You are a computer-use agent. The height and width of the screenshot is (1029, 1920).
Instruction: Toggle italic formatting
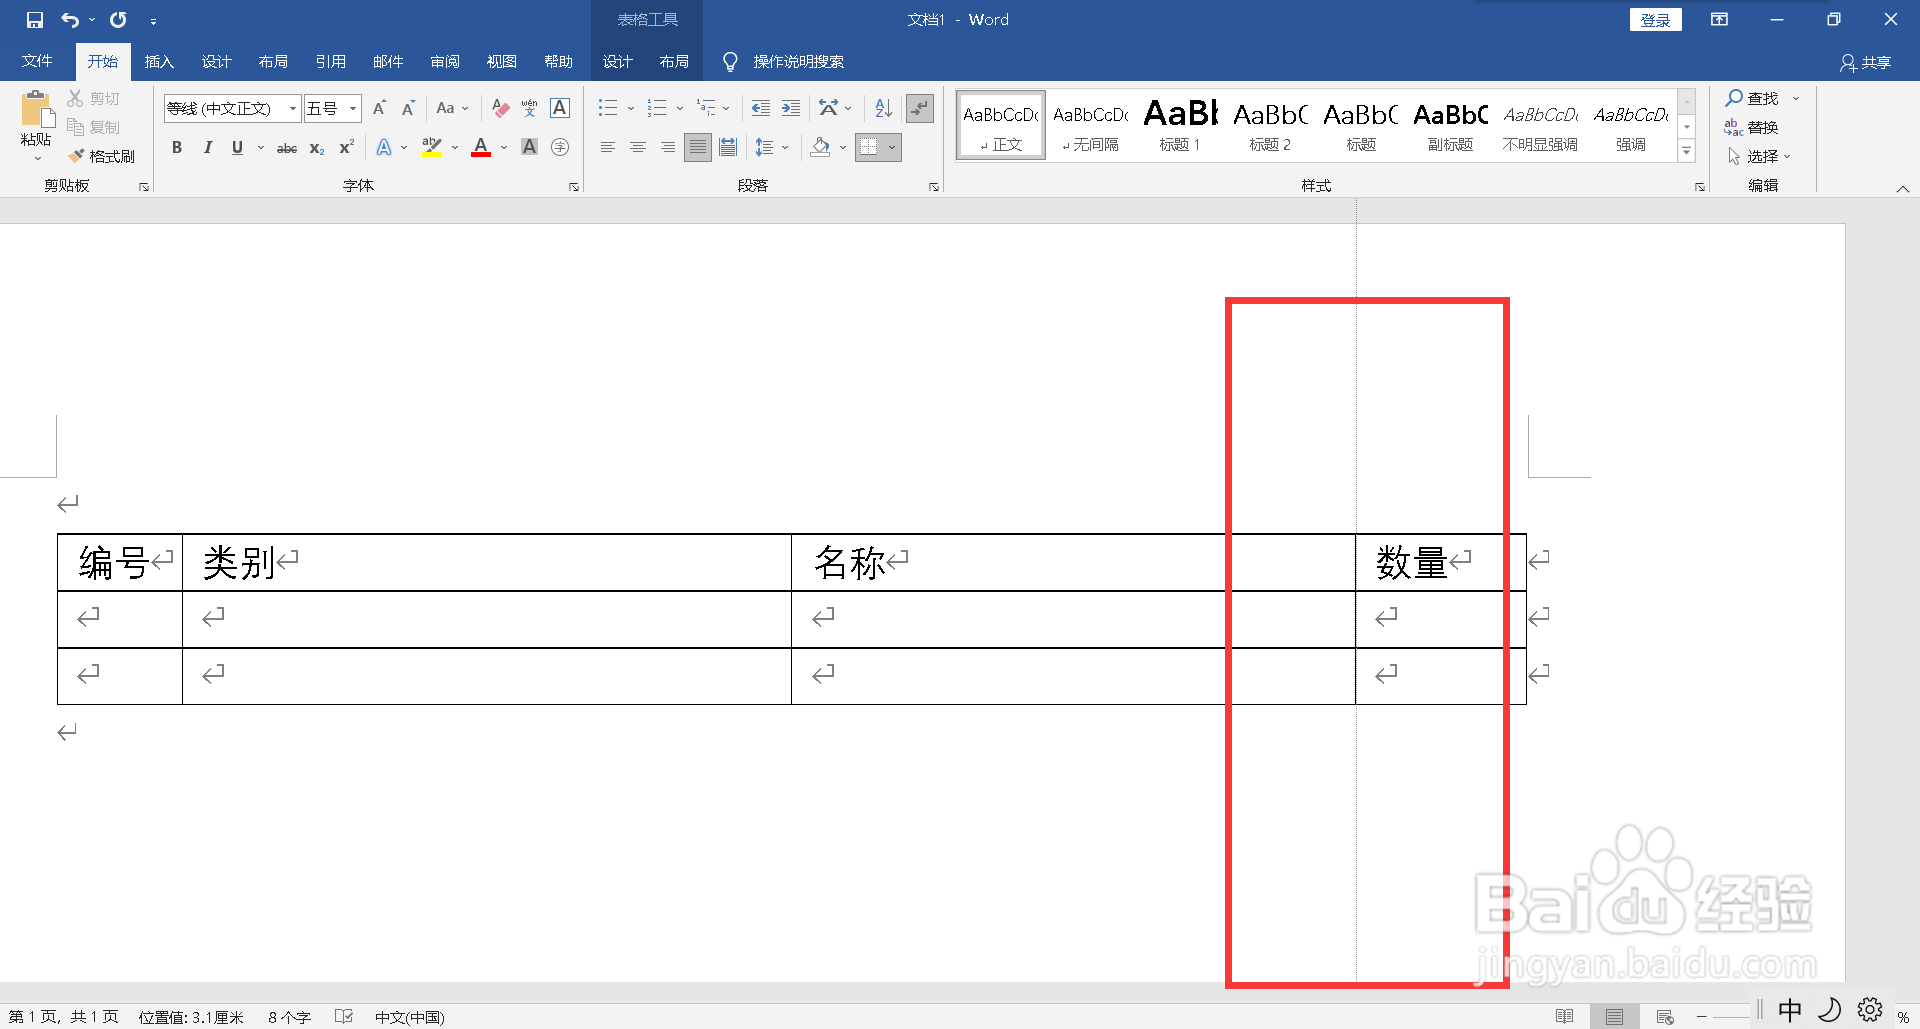[x=207, y=148]
